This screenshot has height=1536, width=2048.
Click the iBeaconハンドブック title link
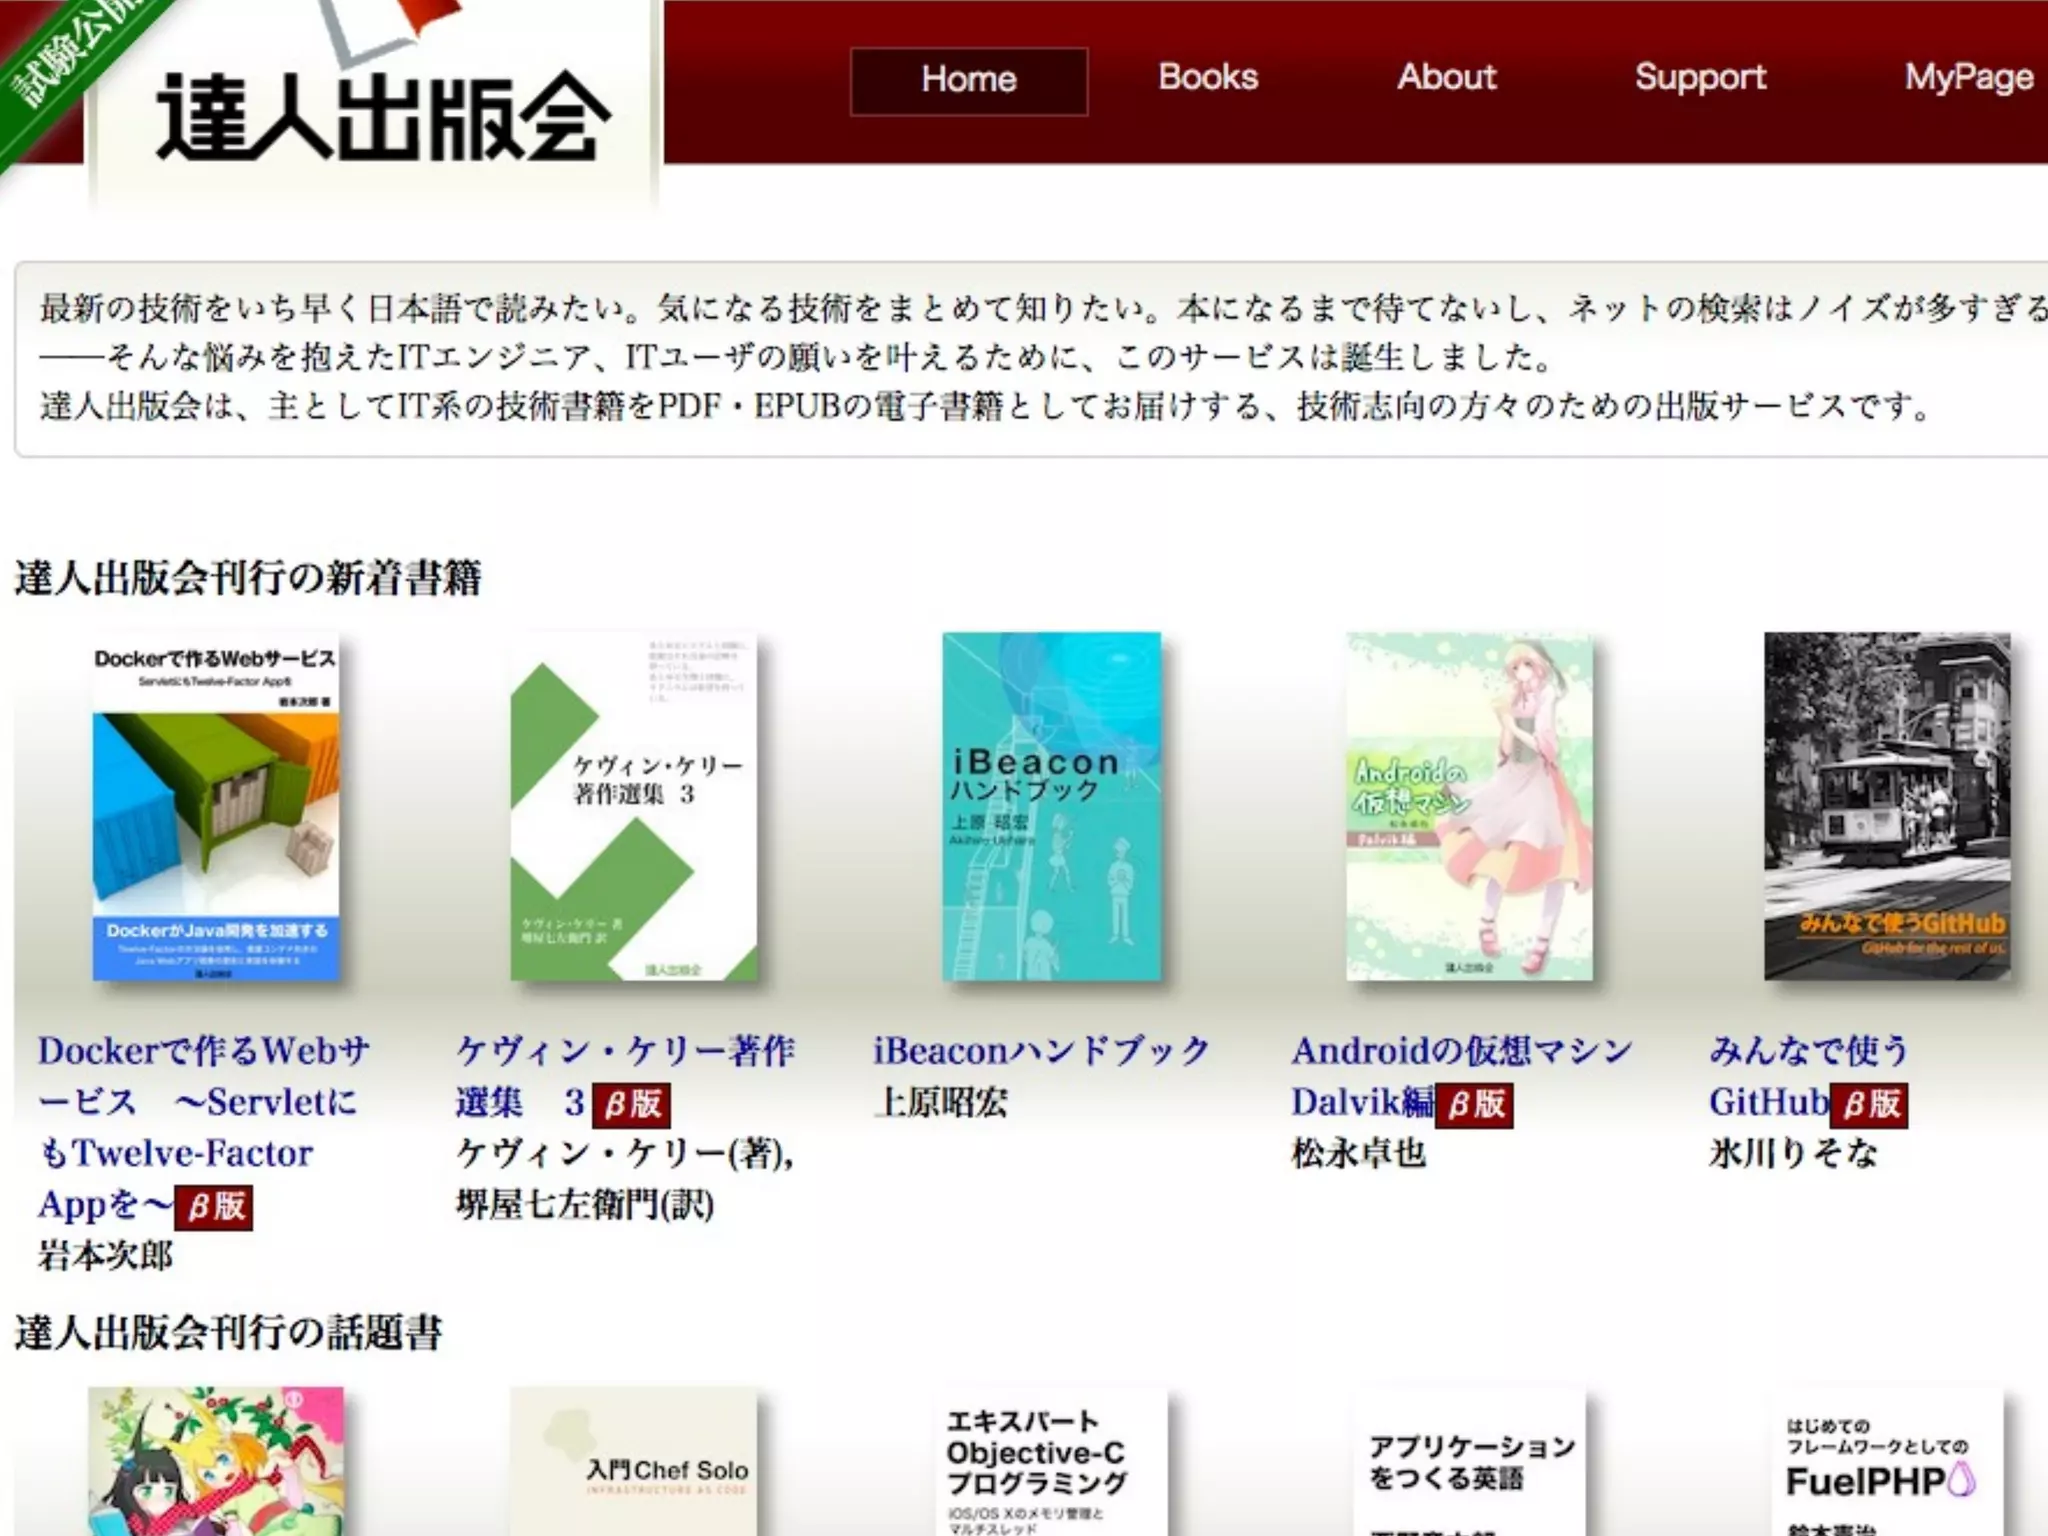point(1041,1052)
